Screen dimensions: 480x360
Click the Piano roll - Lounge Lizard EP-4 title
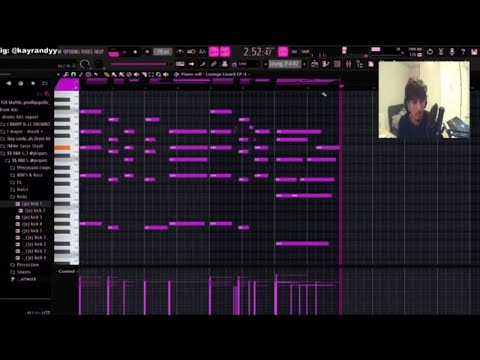pyautogui.click(x=215, y=74)
